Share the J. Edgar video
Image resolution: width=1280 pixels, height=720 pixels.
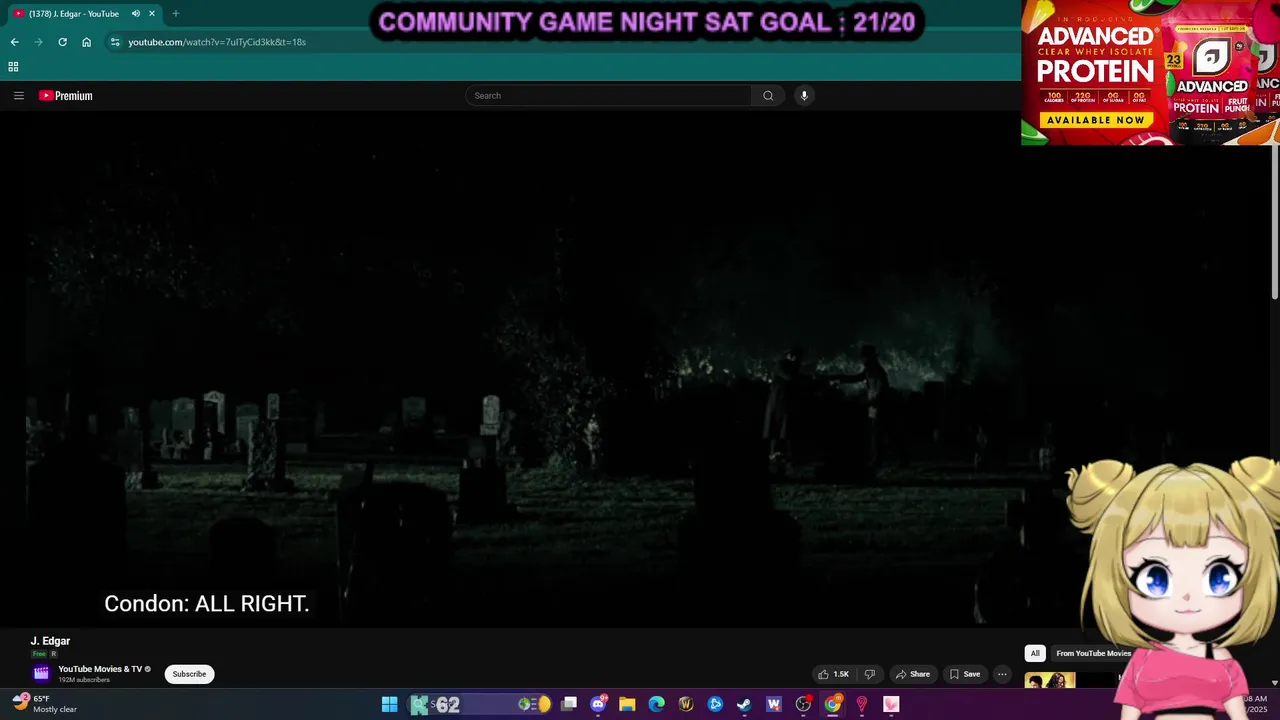tap(912, 674)
